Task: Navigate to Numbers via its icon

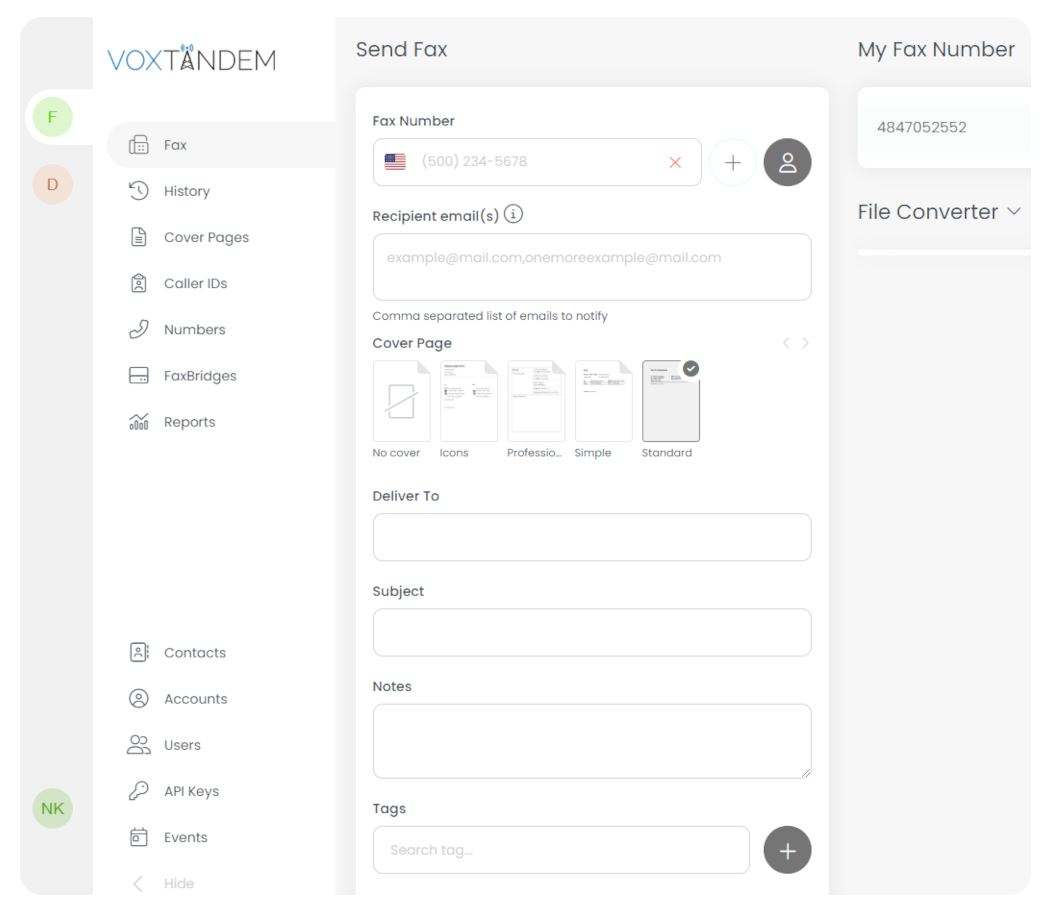Action: 139,329
